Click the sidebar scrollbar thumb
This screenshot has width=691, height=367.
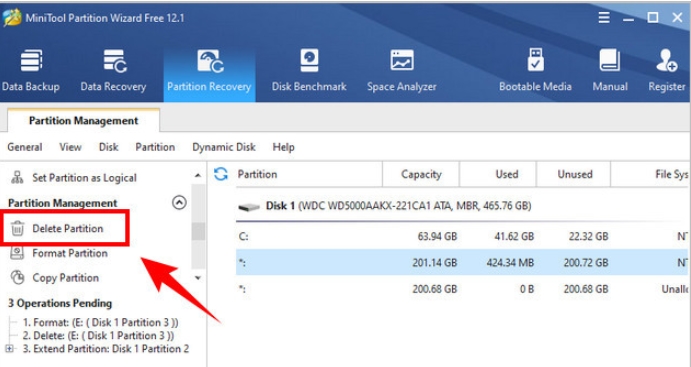[x=198, y=232]
